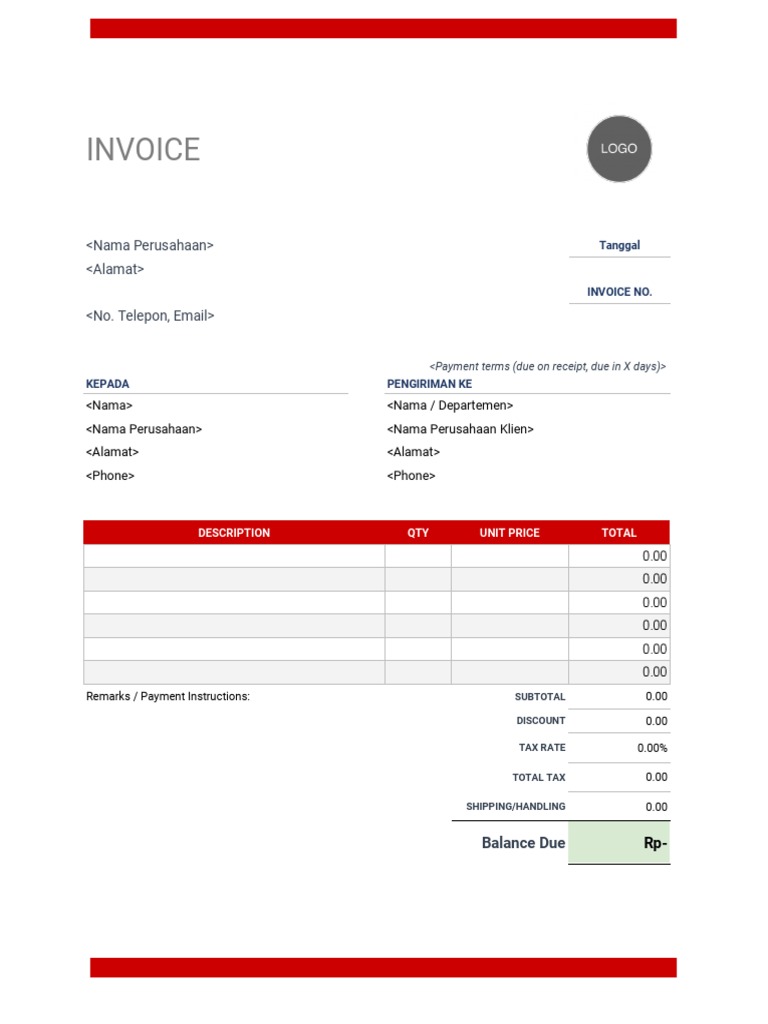Click the QTY column header
Viewport: 768px width, 1024px height.
[x=418, y=533]
